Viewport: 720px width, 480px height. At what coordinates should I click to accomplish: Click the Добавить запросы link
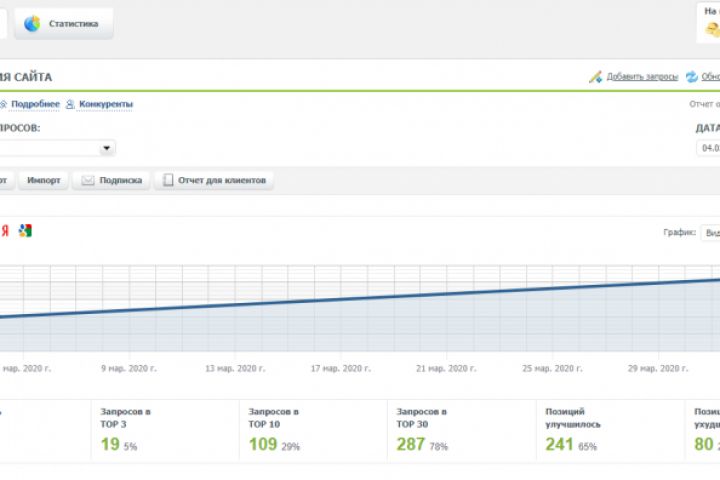tap(642, 76)
